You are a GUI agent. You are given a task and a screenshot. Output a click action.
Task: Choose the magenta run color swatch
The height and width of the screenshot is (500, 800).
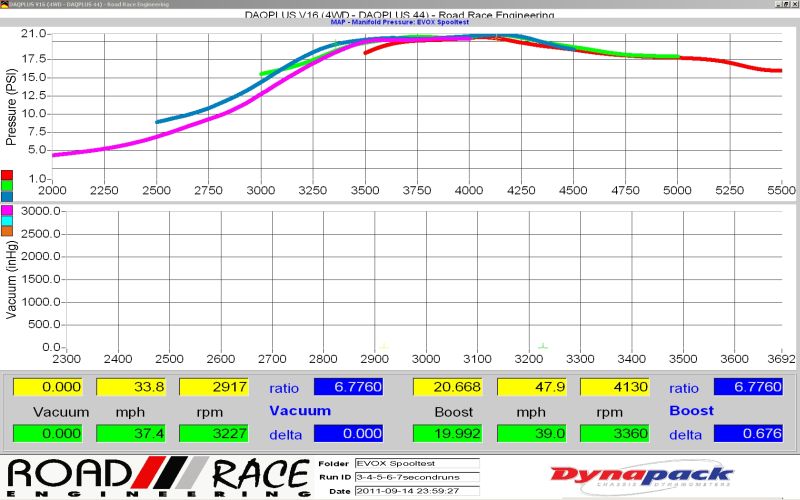coord(7,208)
